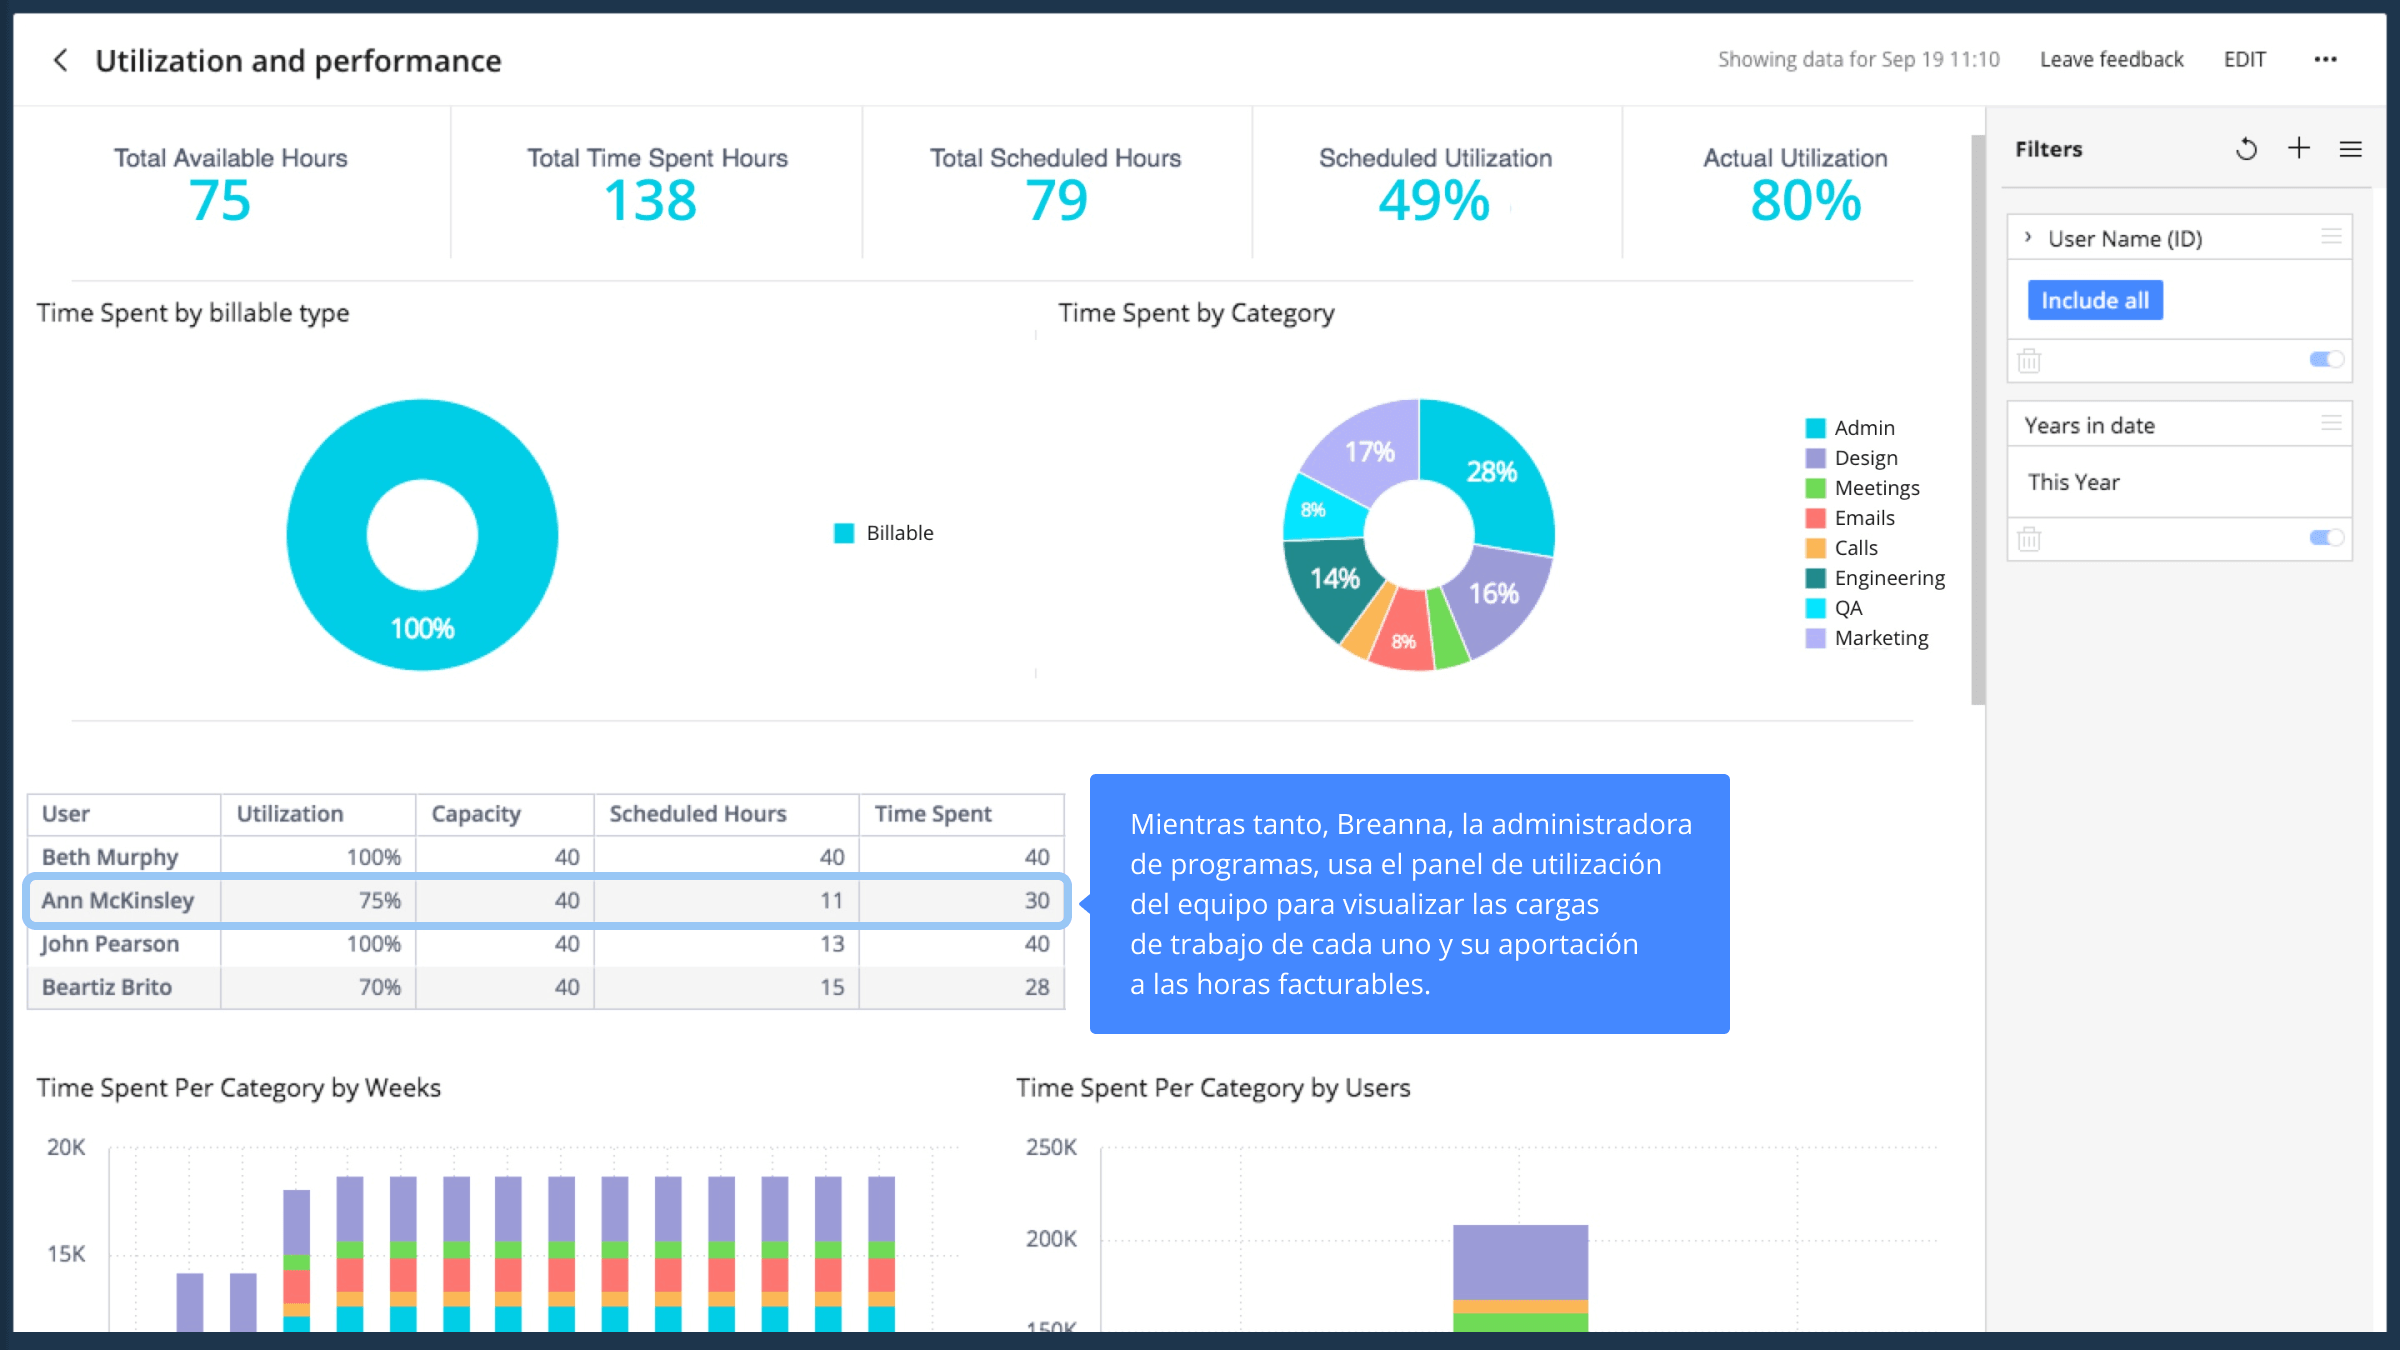The height and width of the screenshot is (1350, 2400).
Task: Click the Actual Utilization 80% value
Action: 1806,200
